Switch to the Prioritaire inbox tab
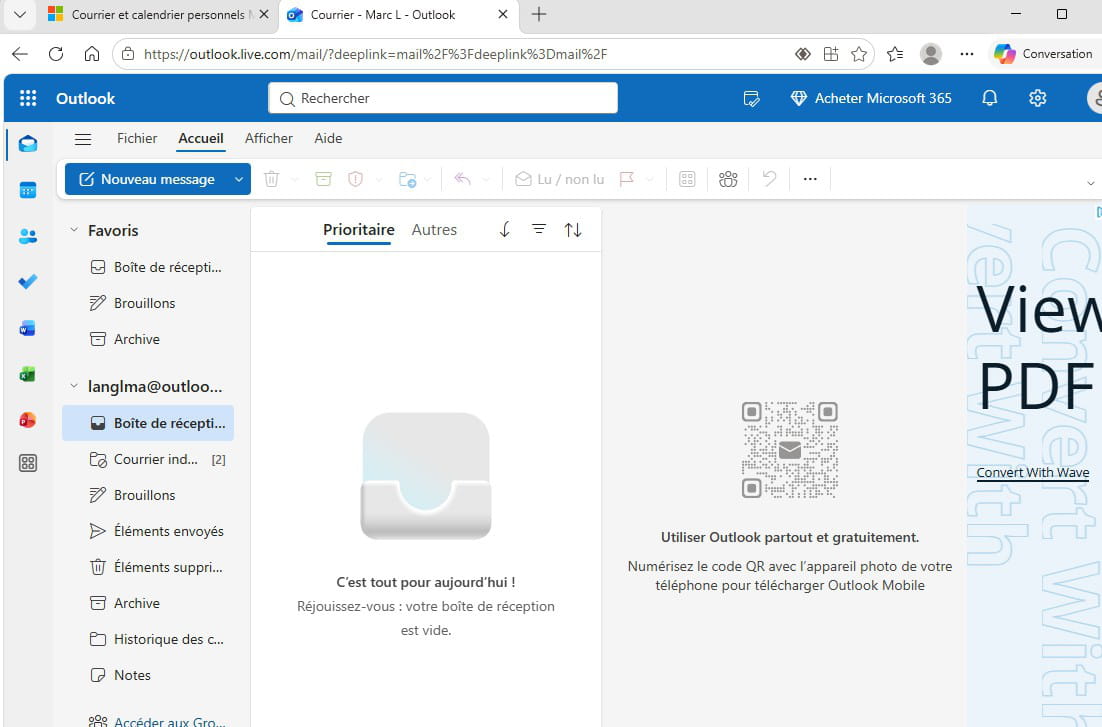 coord(358,229)
